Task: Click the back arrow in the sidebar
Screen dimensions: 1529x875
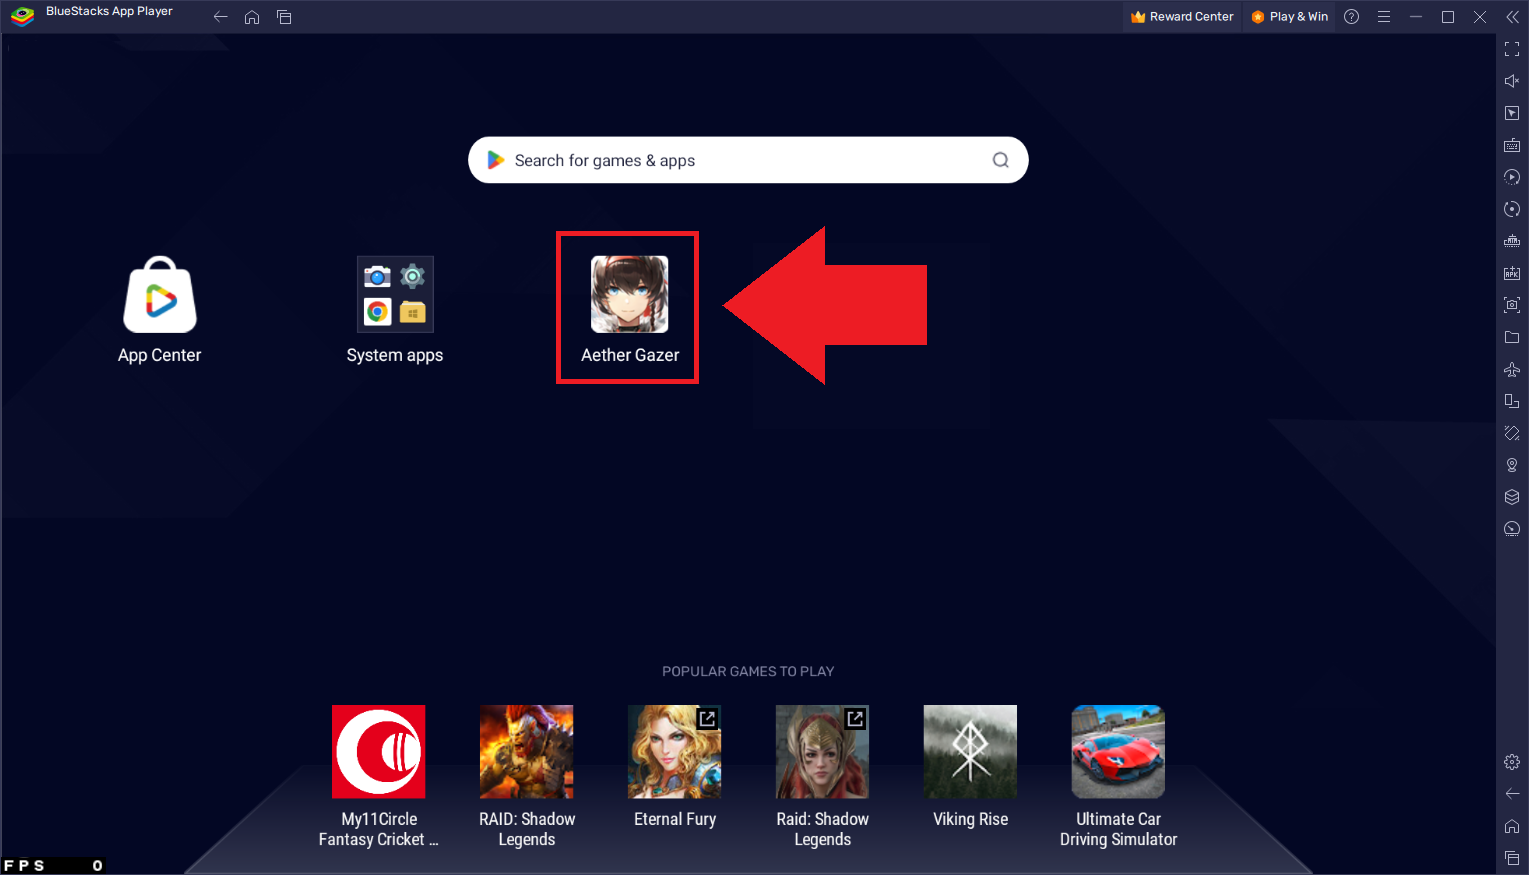Action: click(x=1512, y=794)
